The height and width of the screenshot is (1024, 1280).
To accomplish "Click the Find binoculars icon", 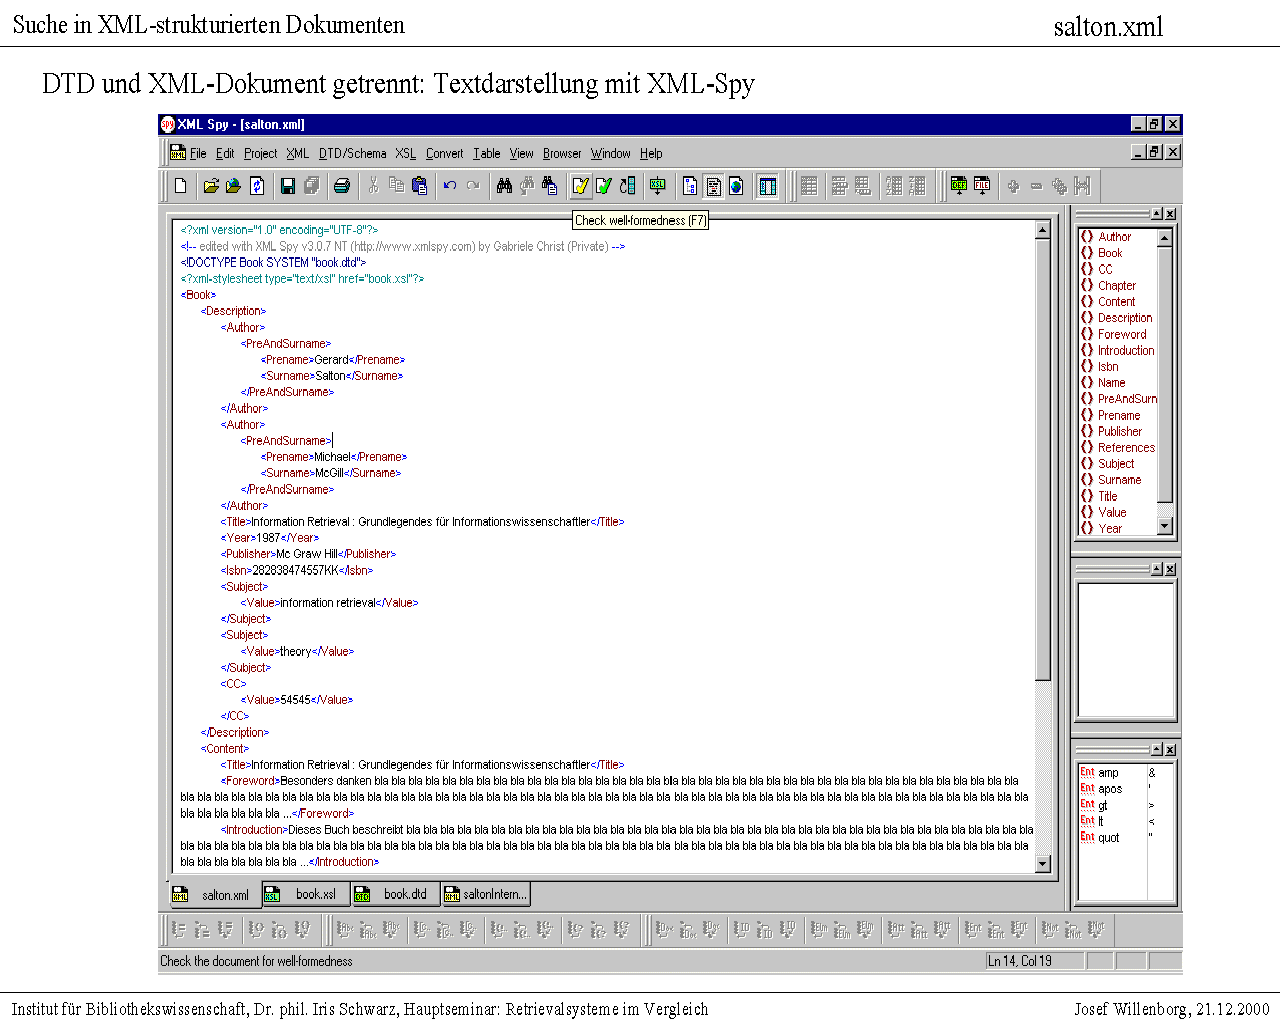I will point(504,186).
